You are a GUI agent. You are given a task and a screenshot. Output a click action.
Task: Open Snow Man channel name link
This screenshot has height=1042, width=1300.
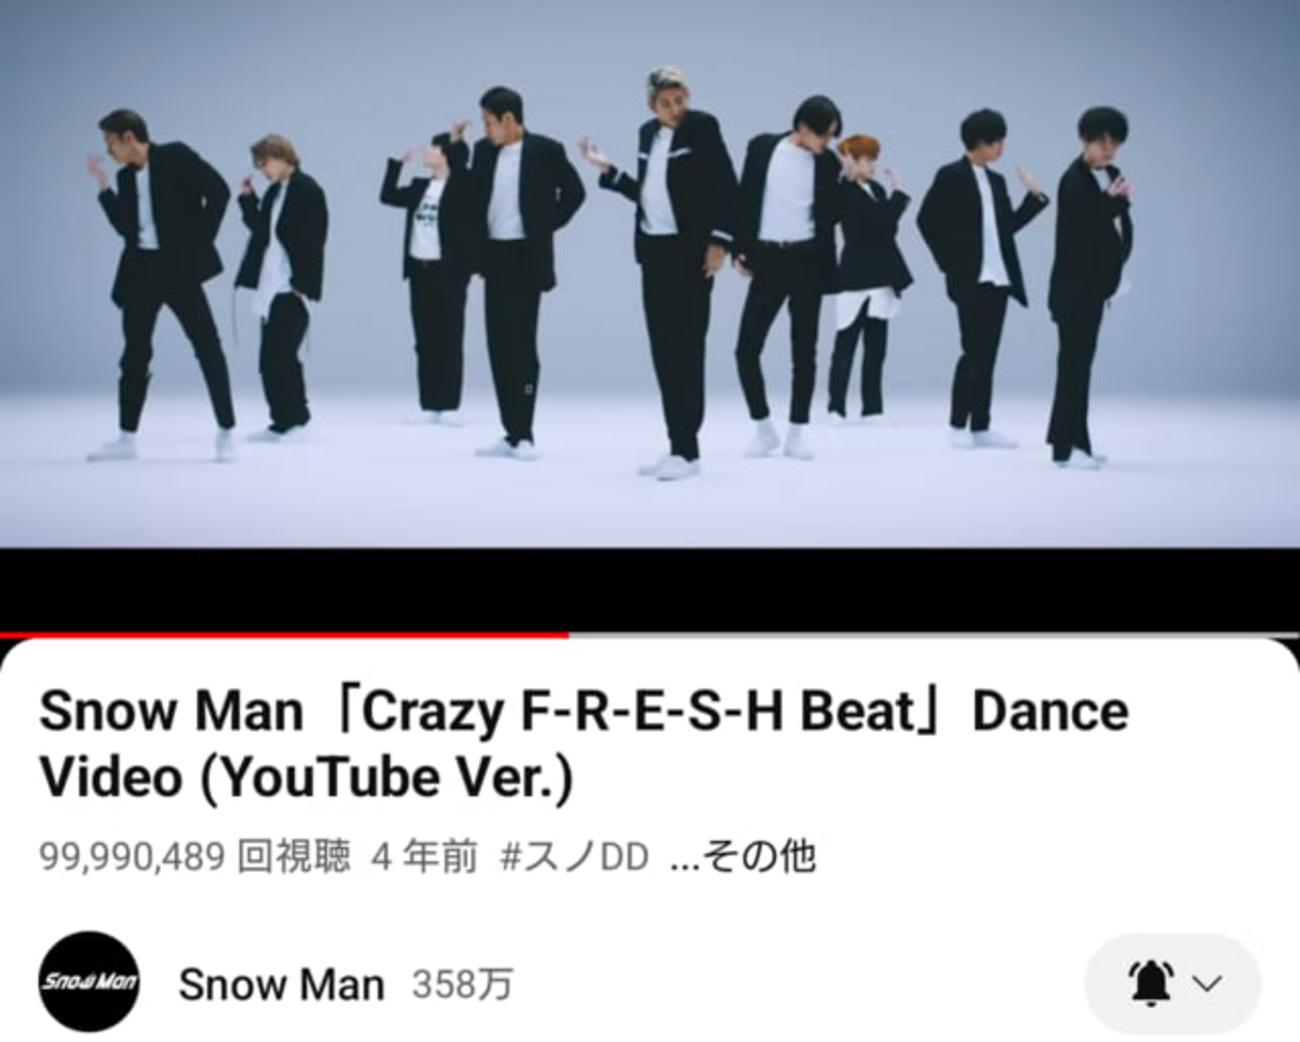(281, 985)
